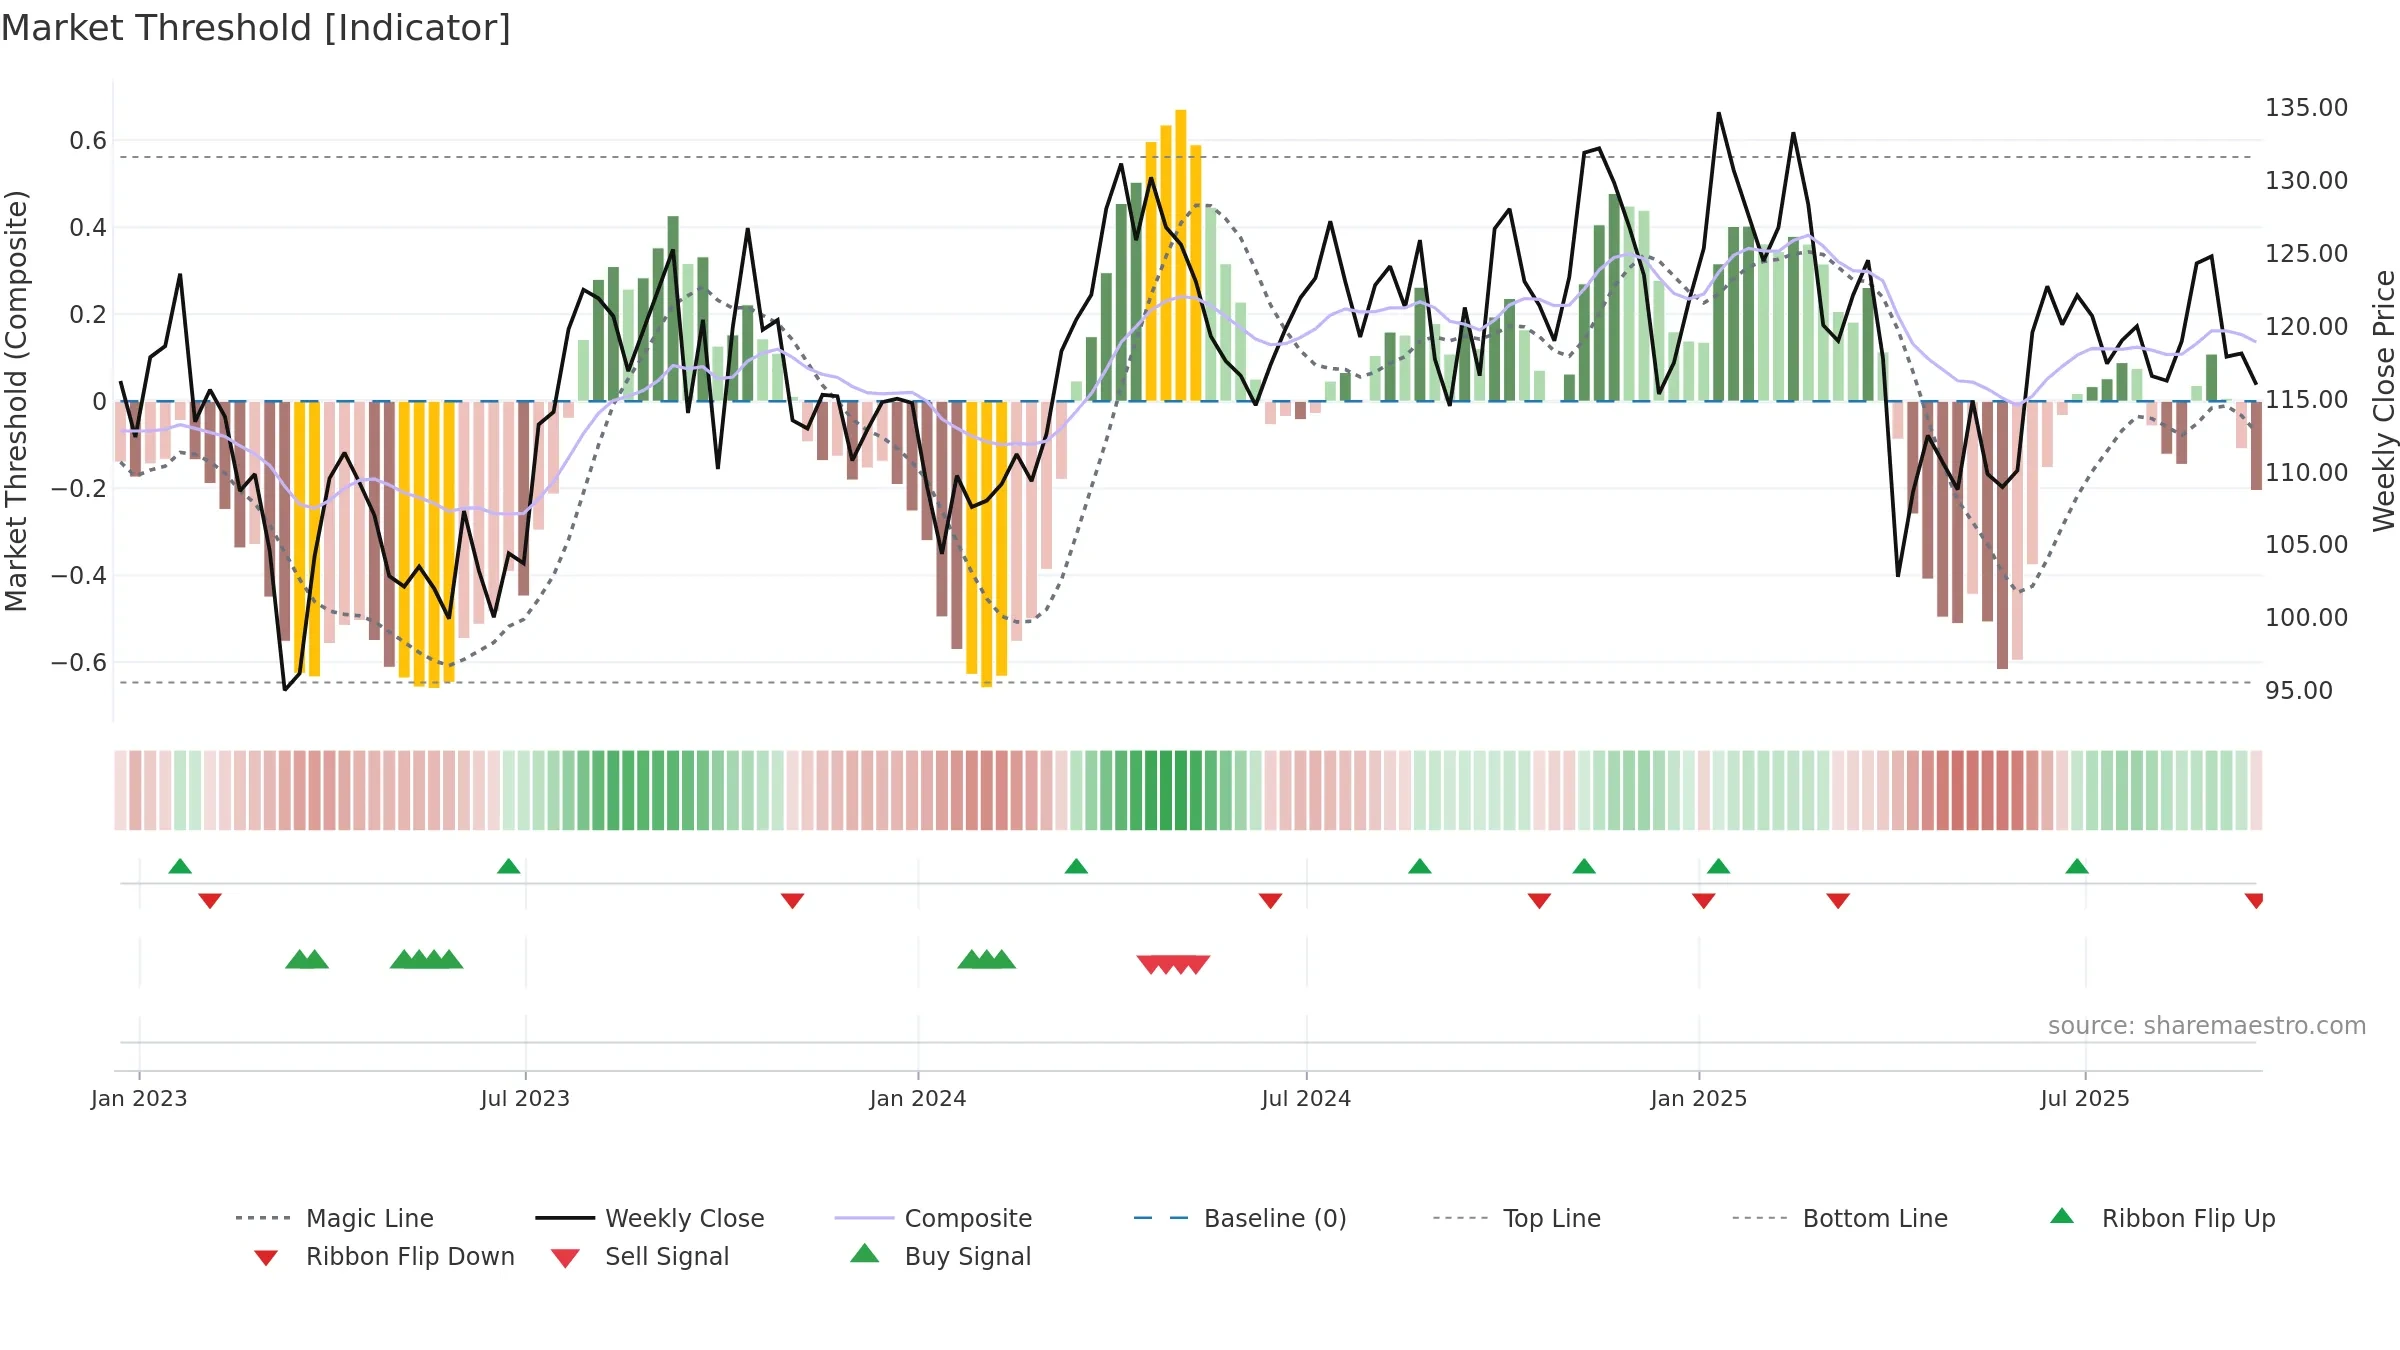Toggle the Top Line legend entry
The width and height of the screenshot is (2400, 1350).
pos(1517,1218)
